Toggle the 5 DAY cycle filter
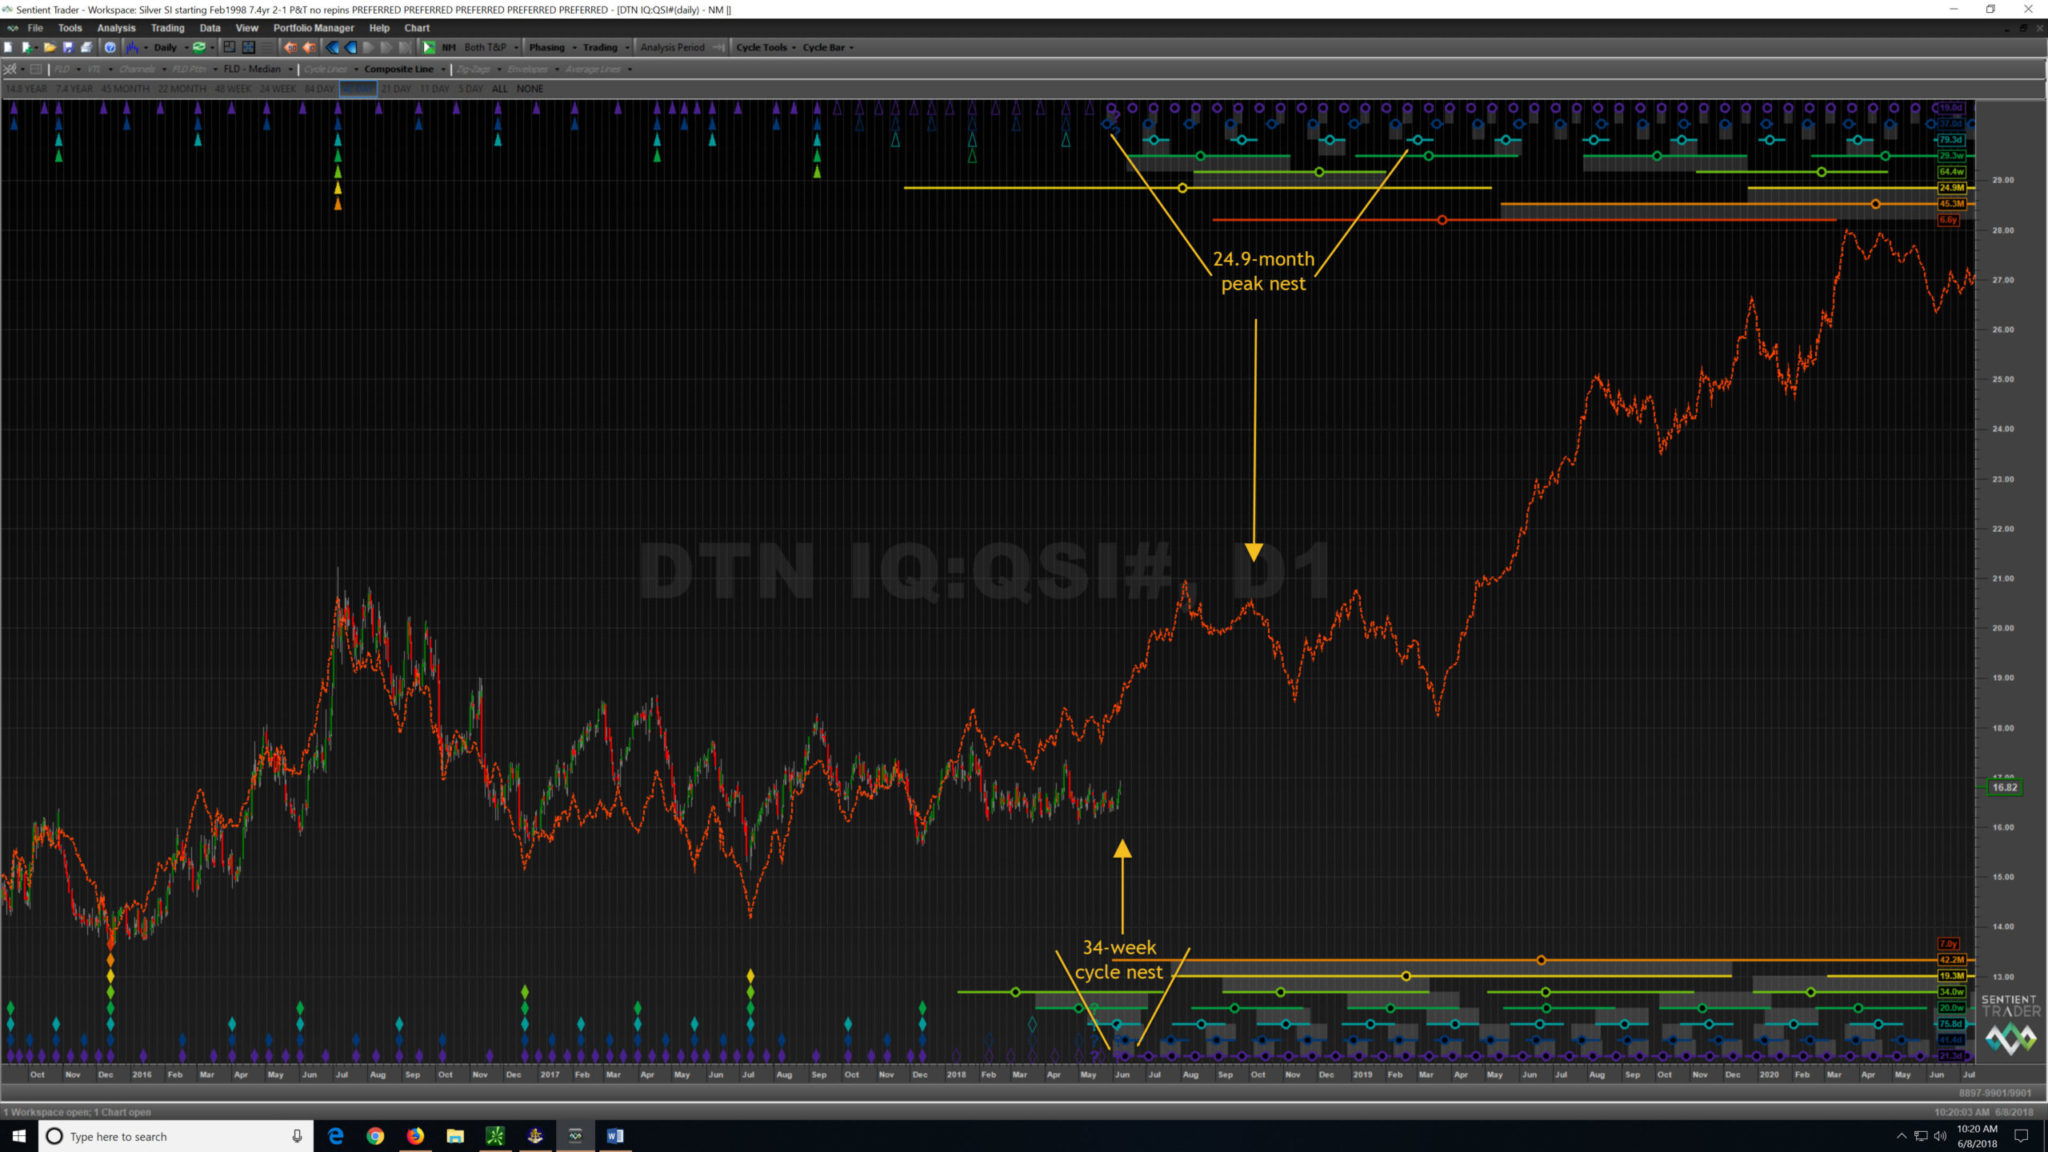Image resolution: width=2048 pixels, height=1152 pixels. [x=471, y=89]
